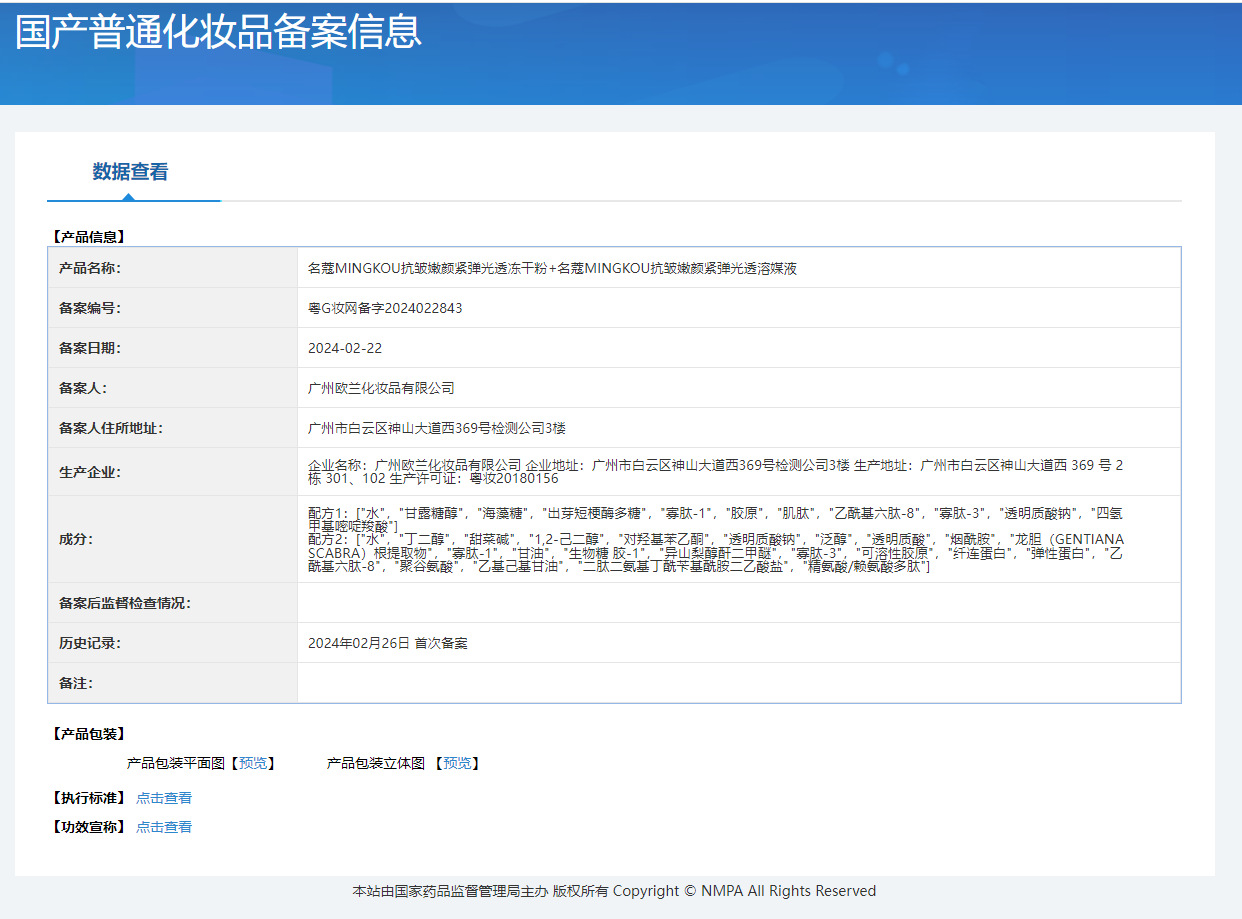Click the 产品包装立体图 label
1242x919 pixels.
(x=376, y=763)
